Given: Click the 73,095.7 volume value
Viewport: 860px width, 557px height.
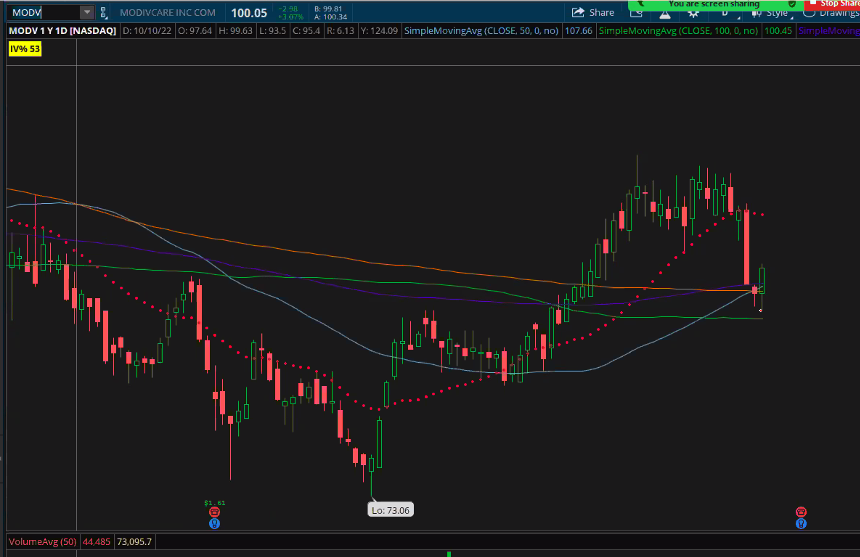Looking at the screenshot, I should click(134, 542).
